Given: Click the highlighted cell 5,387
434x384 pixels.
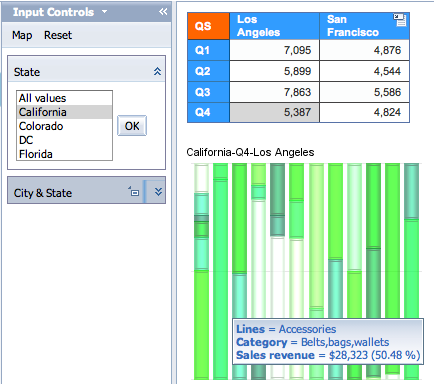Looking at the screenshot, I should point(274,112).
